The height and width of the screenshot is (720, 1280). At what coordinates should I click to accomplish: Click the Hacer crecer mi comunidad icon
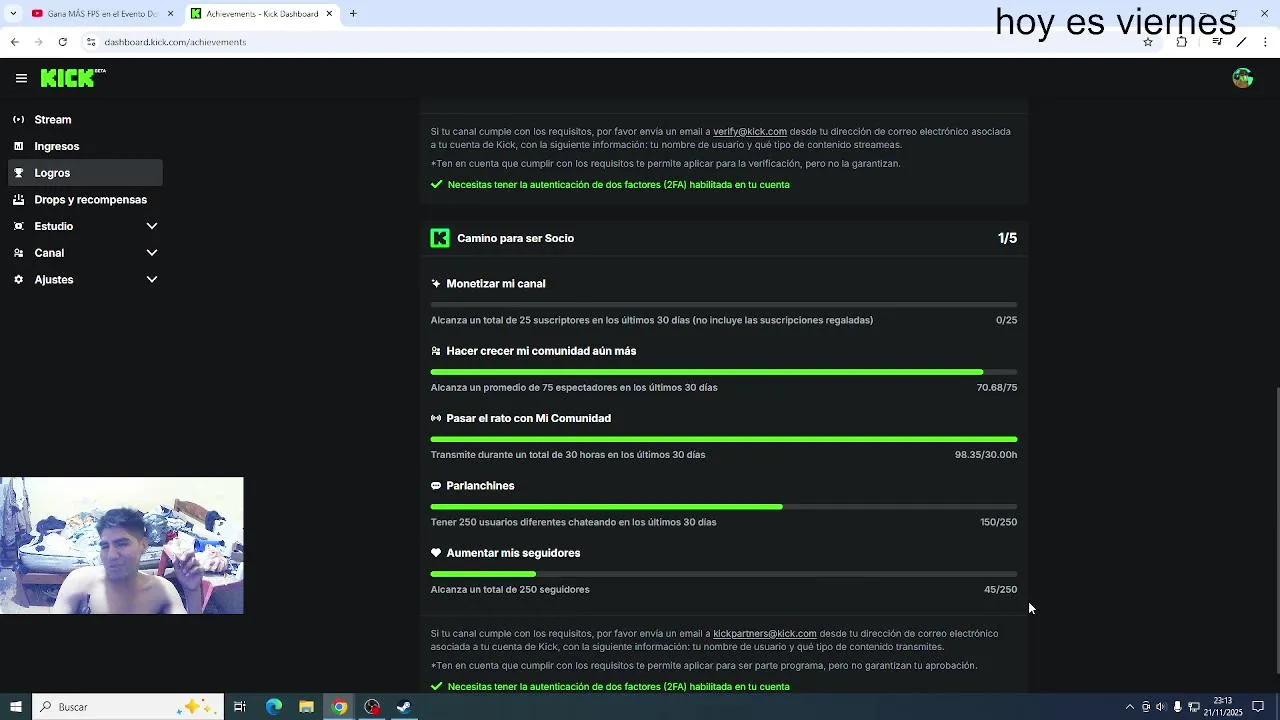(436, 351)
